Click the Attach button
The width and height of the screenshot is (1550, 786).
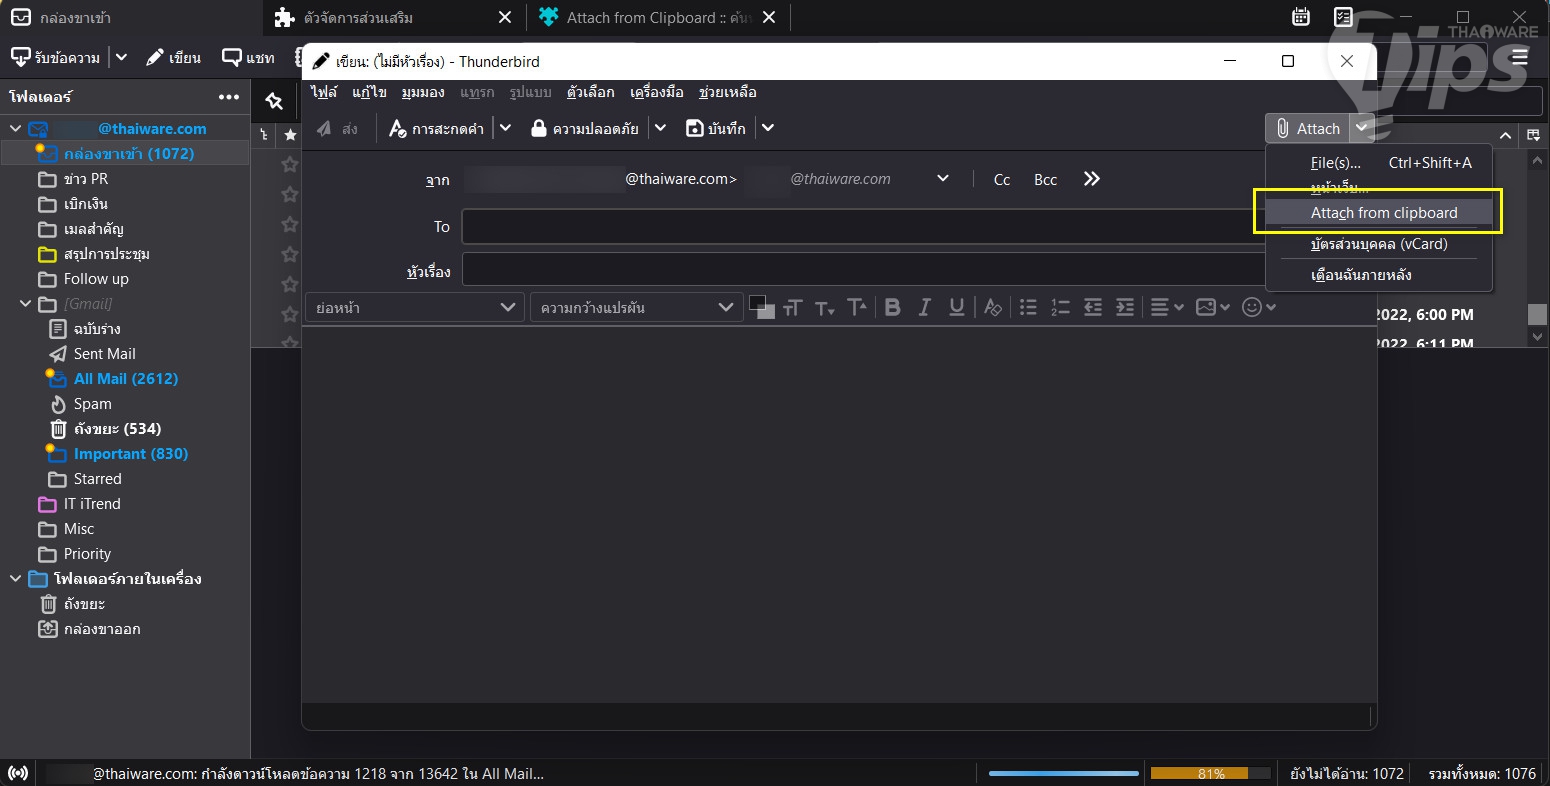point(1308,128)
